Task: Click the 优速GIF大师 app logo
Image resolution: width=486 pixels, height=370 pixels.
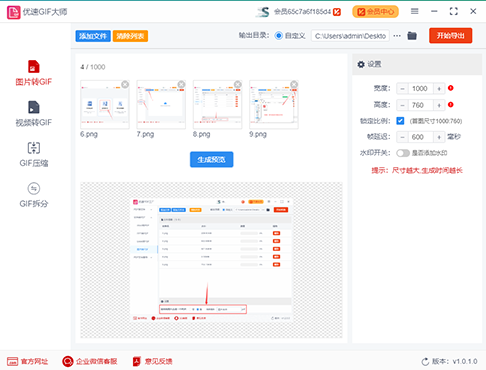Action: 14,12
